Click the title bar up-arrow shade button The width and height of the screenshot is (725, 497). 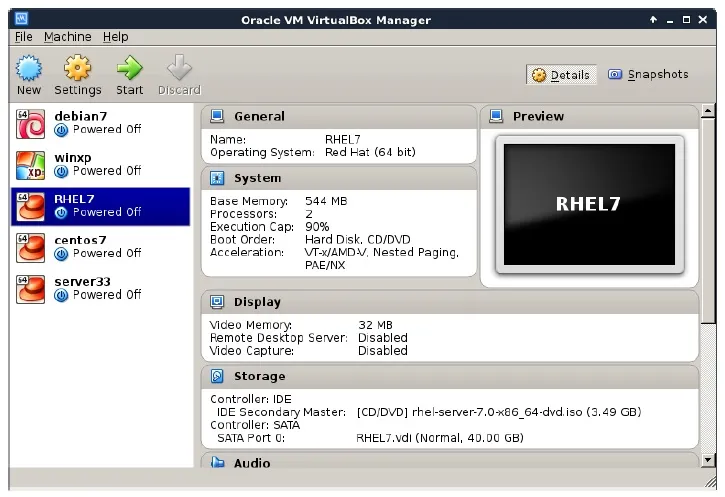click(653, 19)
